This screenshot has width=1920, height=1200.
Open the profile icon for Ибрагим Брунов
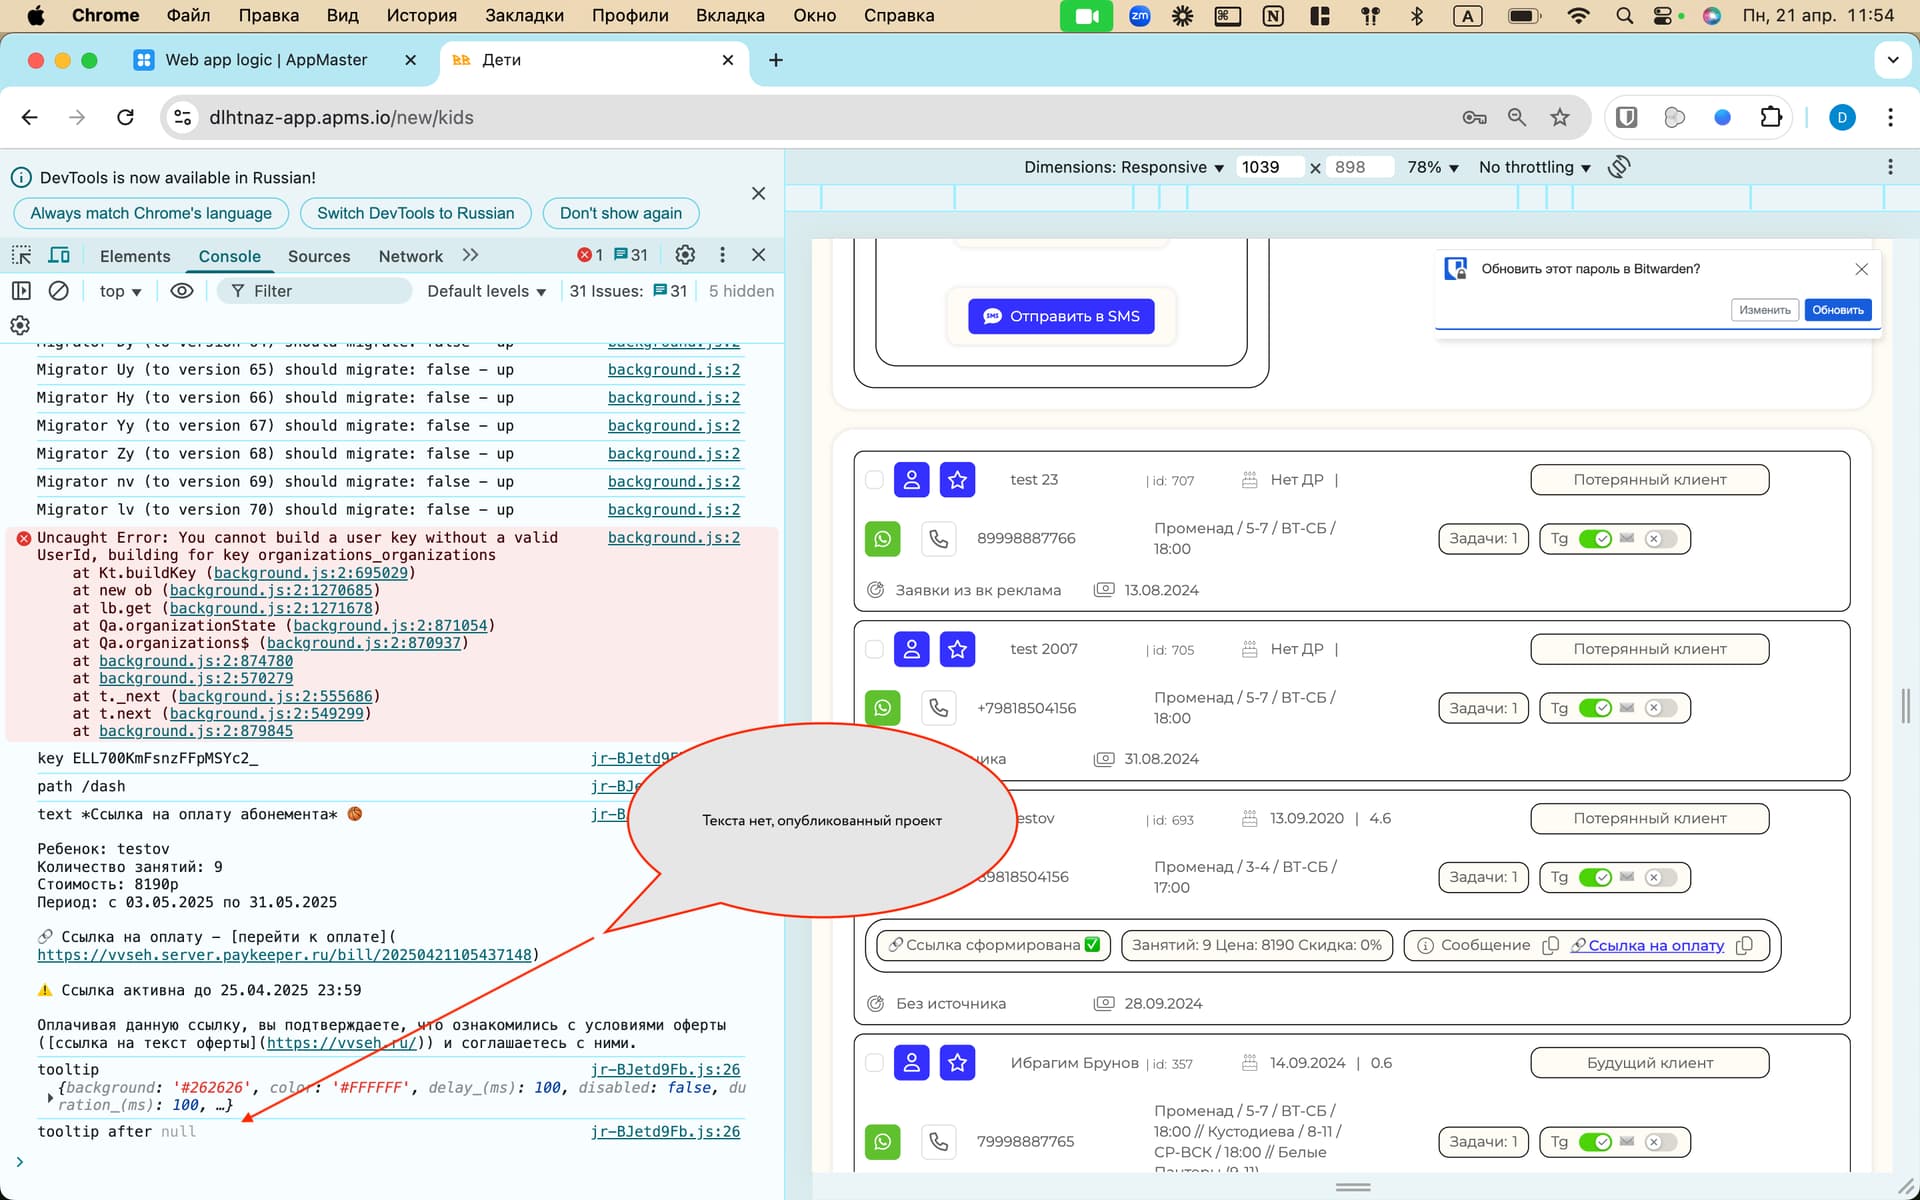click(911, 1063)
